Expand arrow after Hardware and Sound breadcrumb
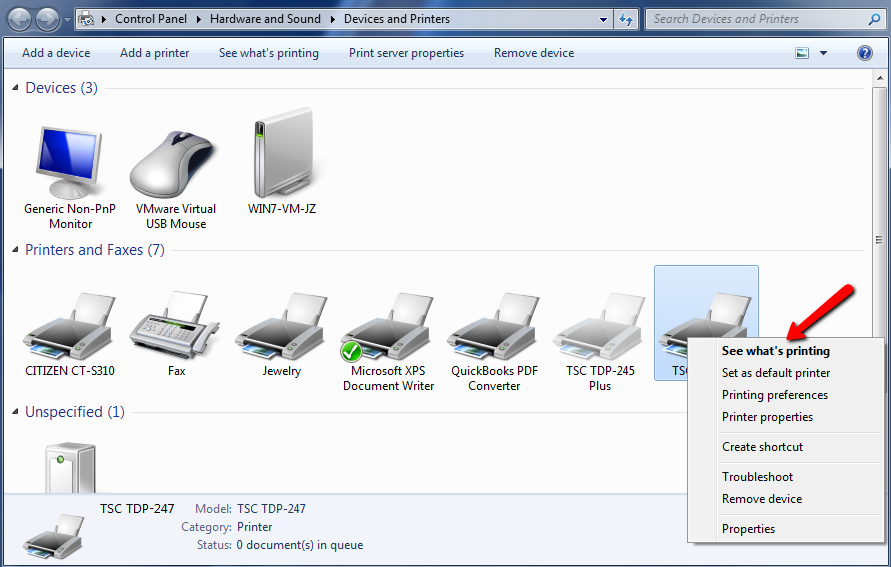 (x=332, y=19)
